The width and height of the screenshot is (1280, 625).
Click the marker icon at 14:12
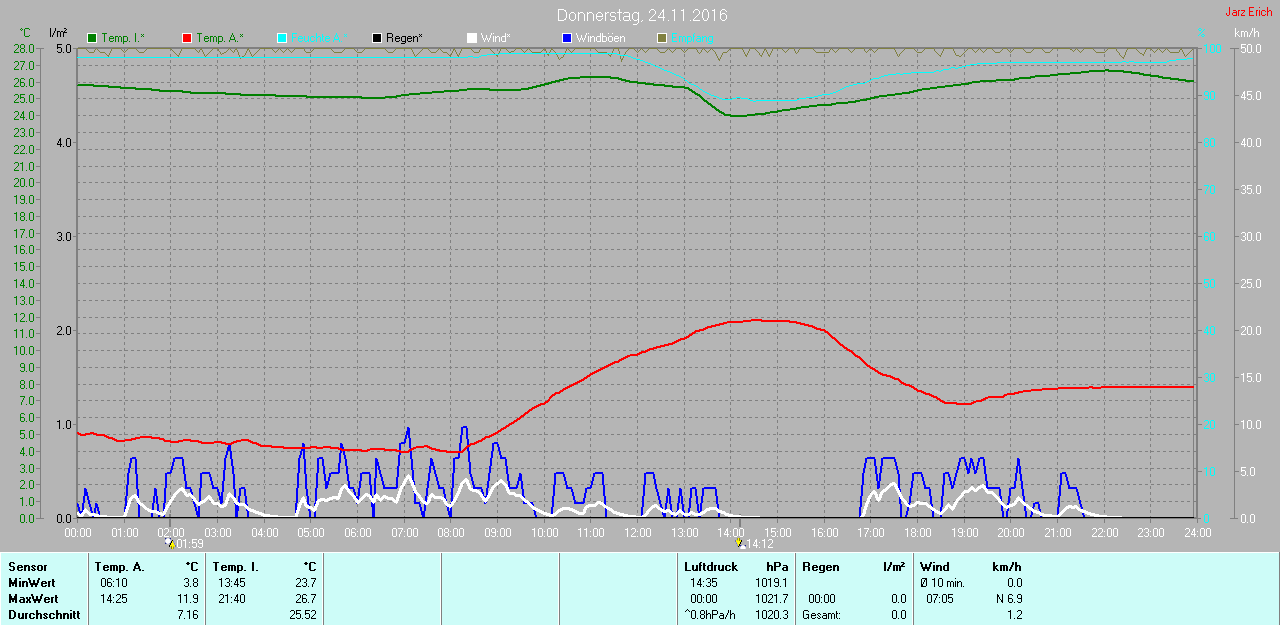click(x=740, y=544)
